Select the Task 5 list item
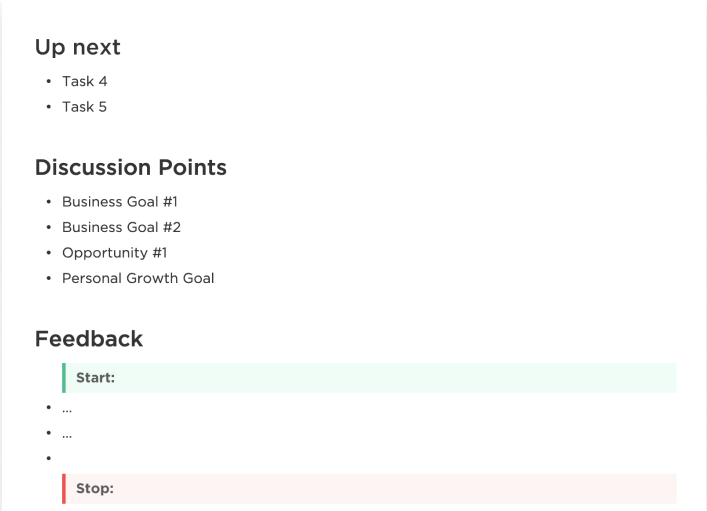The image size is (707, 511). 84,107
